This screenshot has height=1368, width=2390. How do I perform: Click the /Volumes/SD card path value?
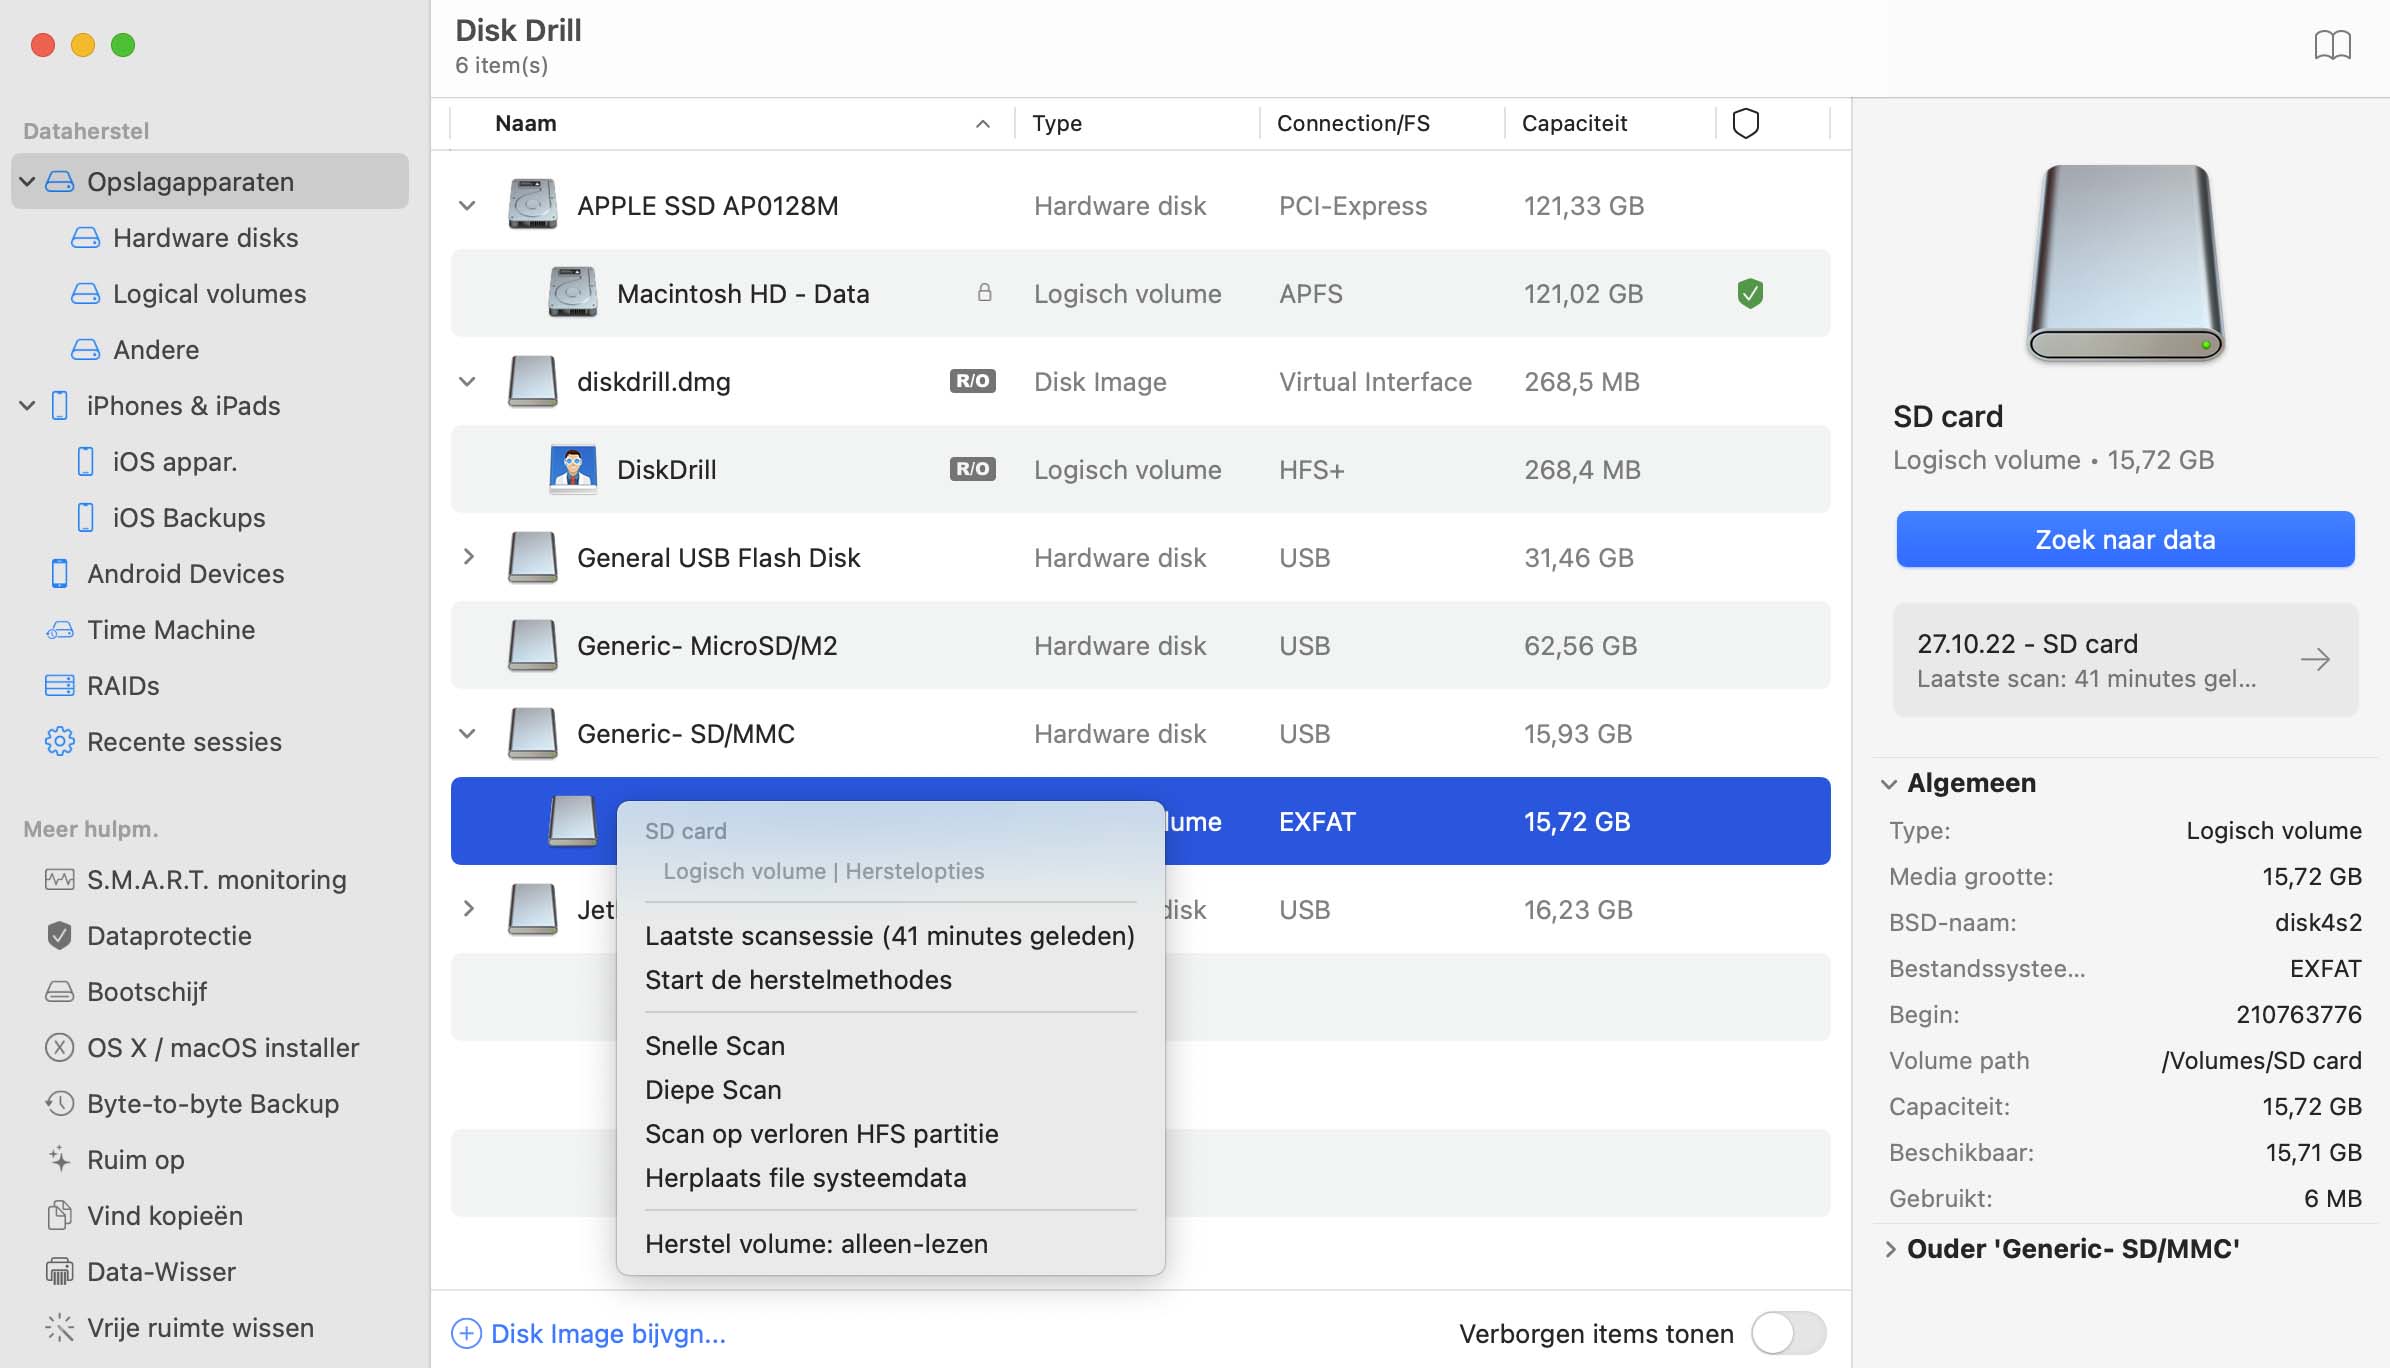tap(2261, 1060)
